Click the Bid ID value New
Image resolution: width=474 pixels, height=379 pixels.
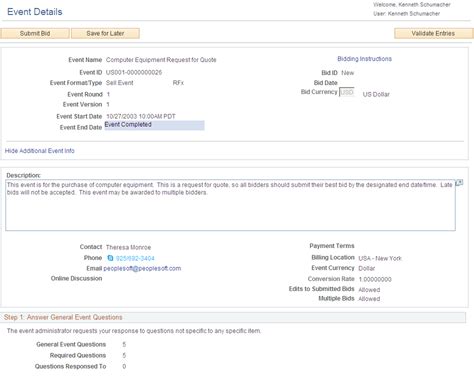pyautogui.click(x=348, y=73)
